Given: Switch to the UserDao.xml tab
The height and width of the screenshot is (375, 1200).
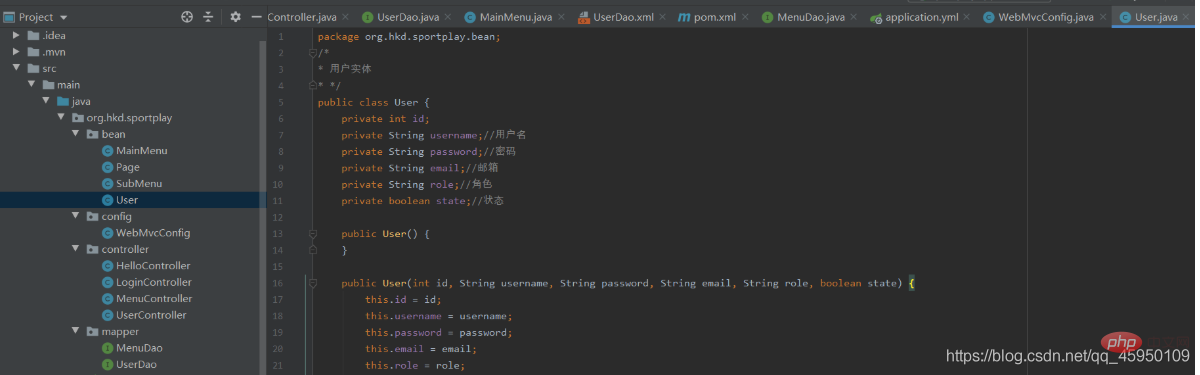Looking at the screenshot, I should click(623, 17).
